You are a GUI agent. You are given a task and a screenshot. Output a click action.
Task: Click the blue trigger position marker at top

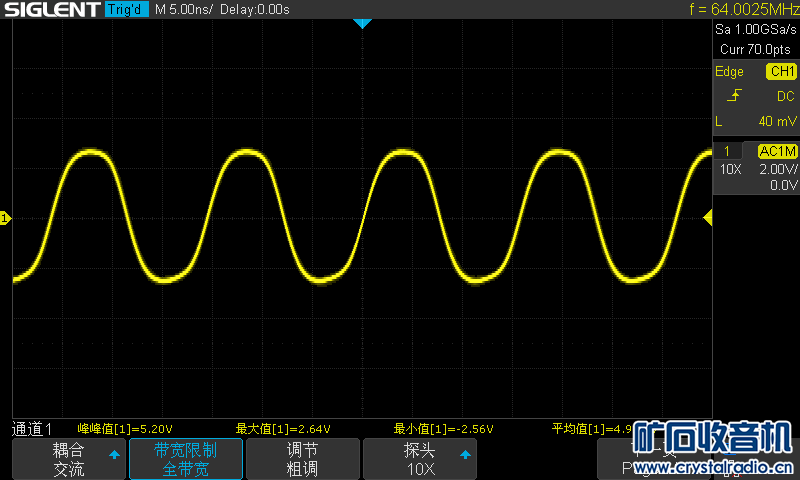click(362, 23)
